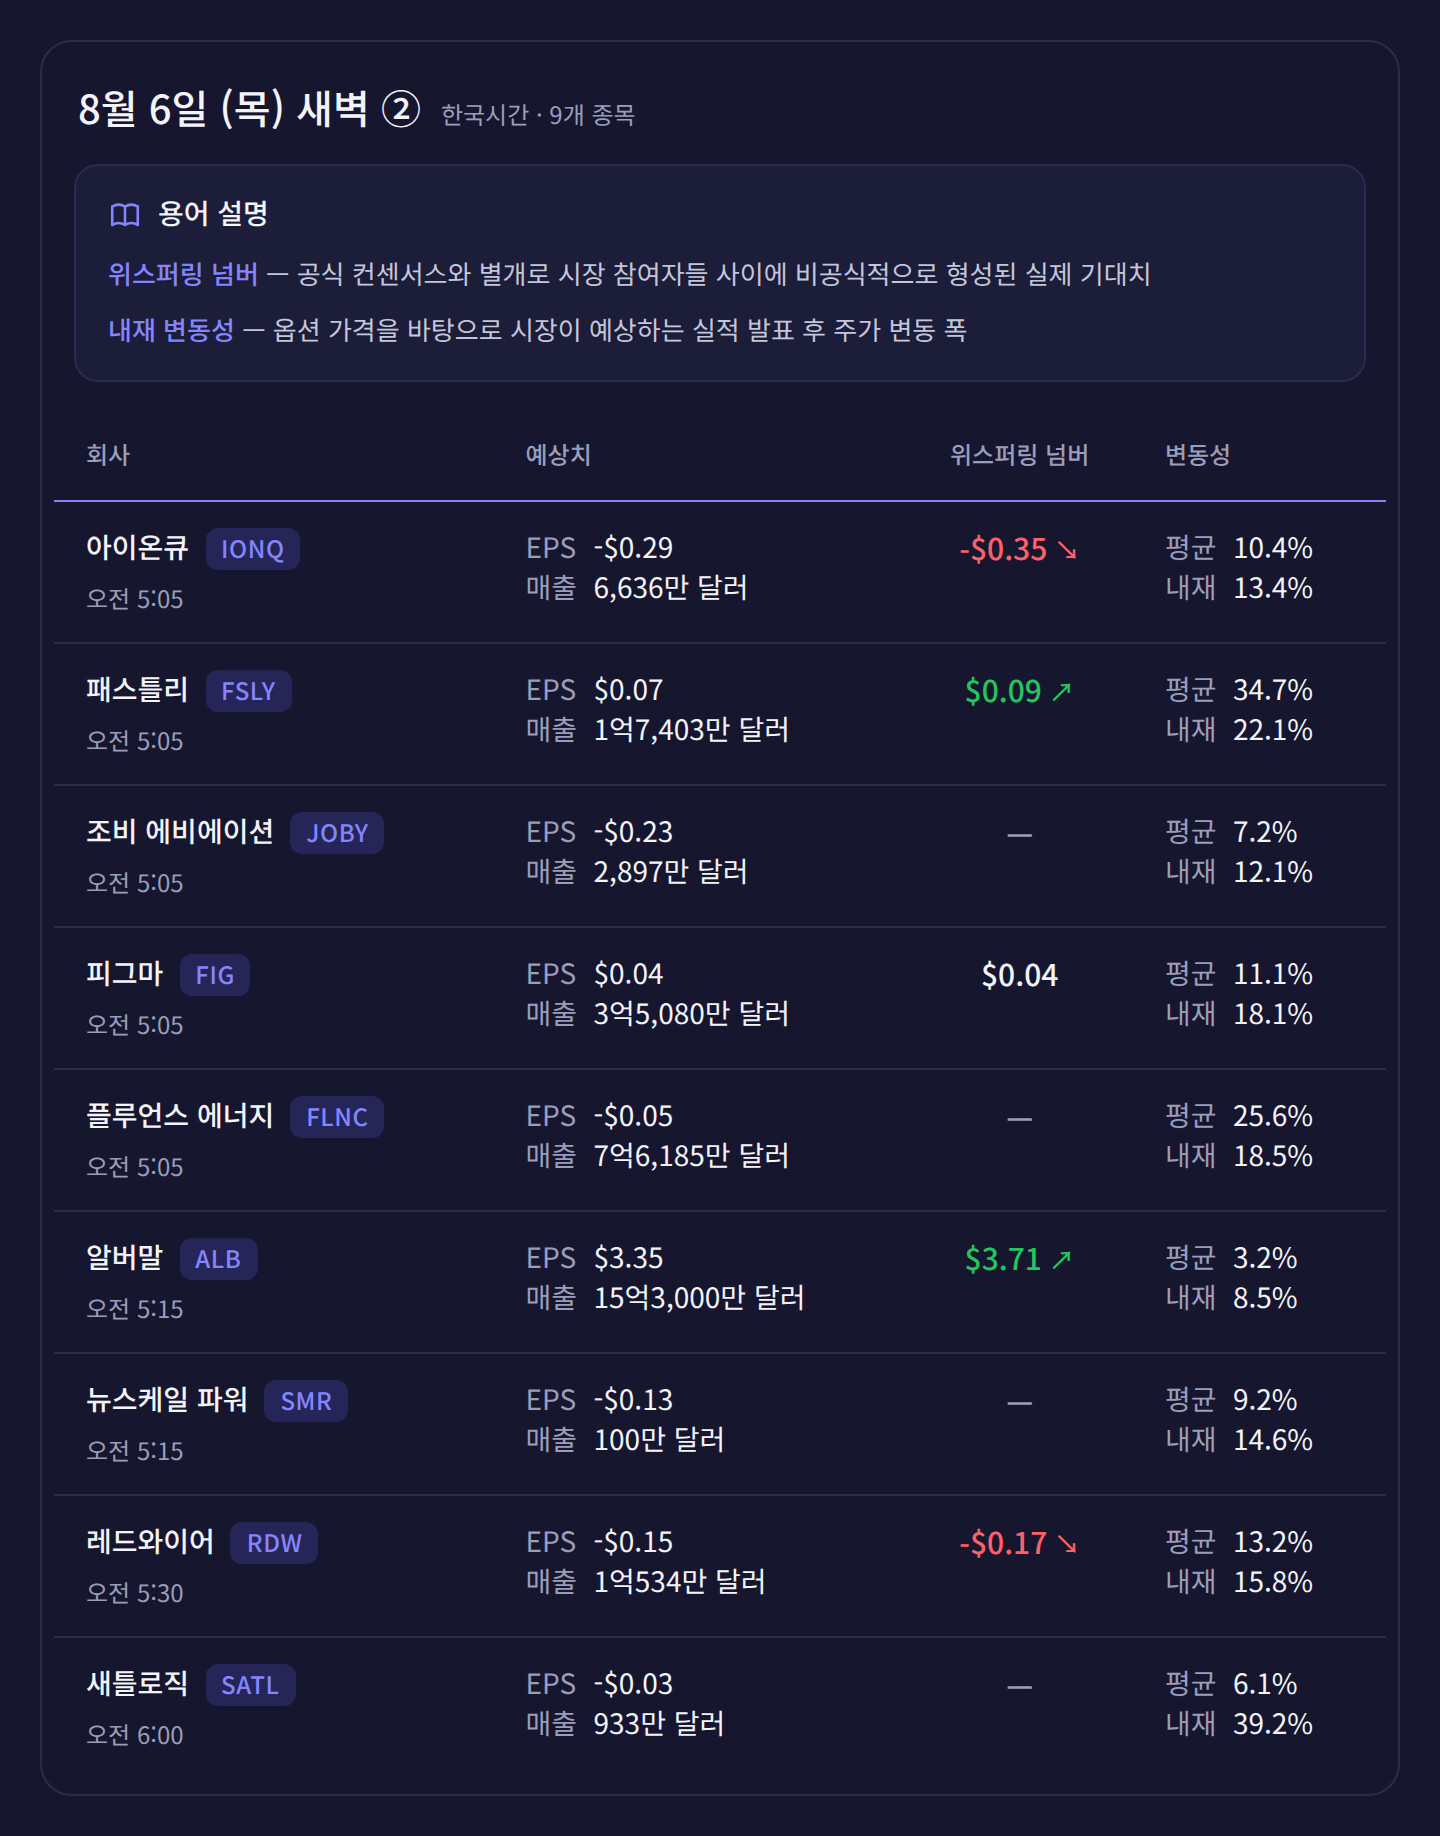The width and height of the screenshot is (1440, 1836).
Task: Click the green up arrow beside $3.71
Action: click(x=1062, y=1259)
